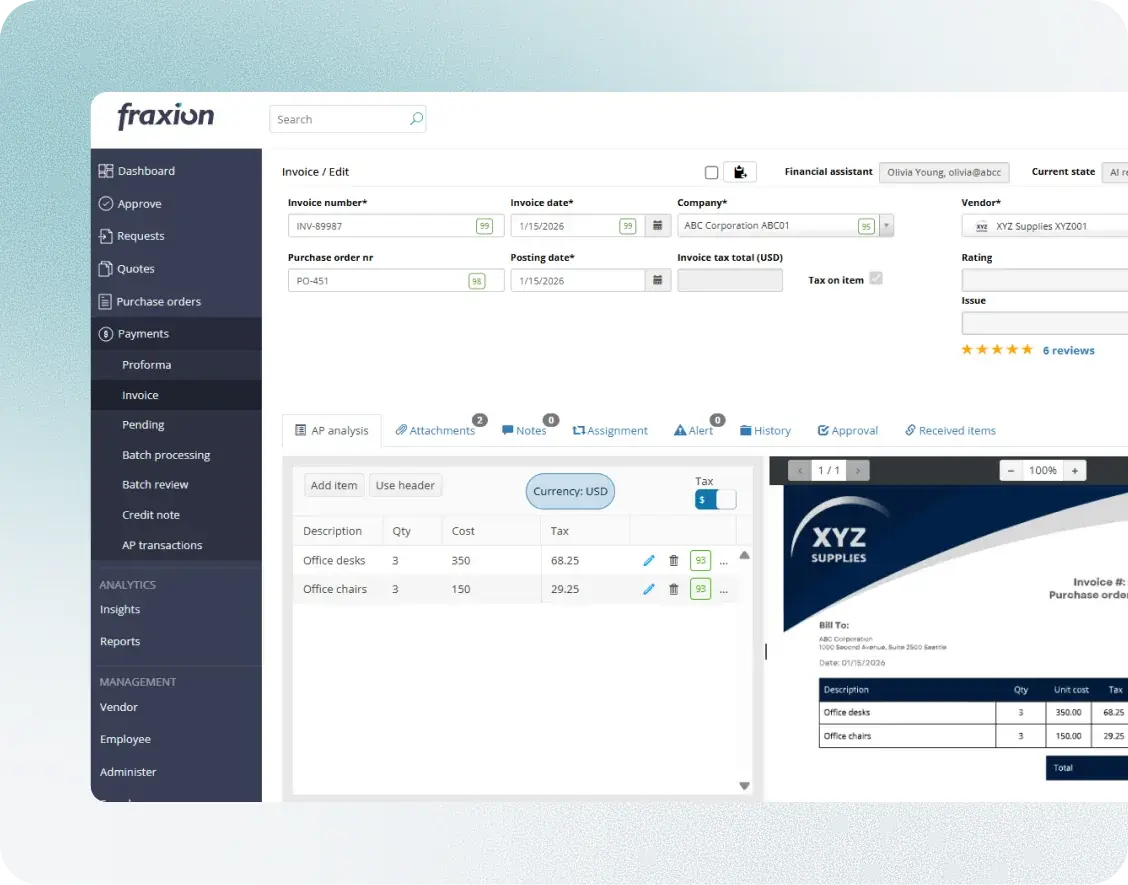
Task: Open Approve in the sidebar
Action: tap(130, 204)
